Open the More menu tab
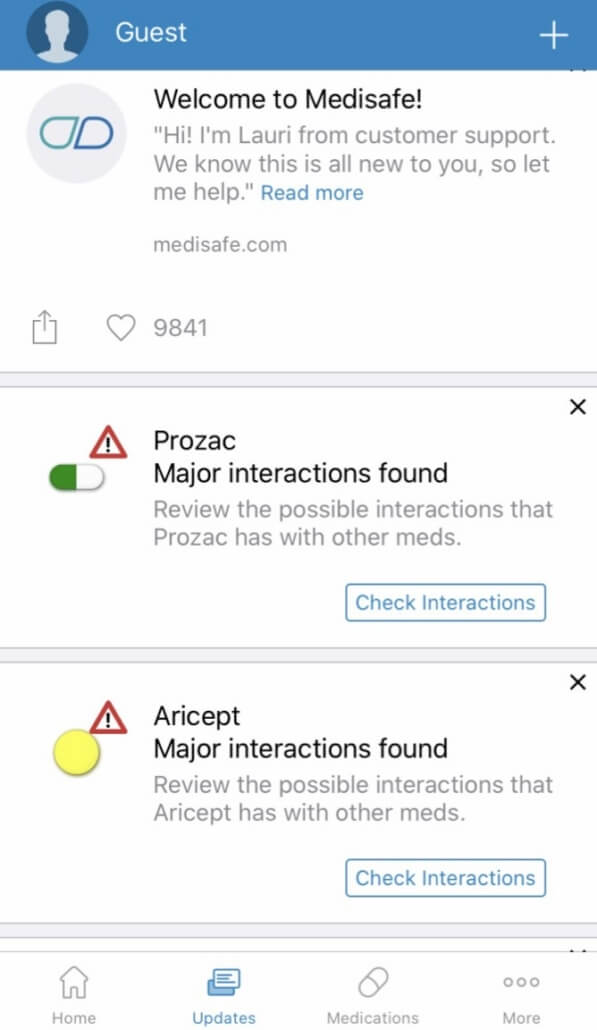 (x=521, y=995)
